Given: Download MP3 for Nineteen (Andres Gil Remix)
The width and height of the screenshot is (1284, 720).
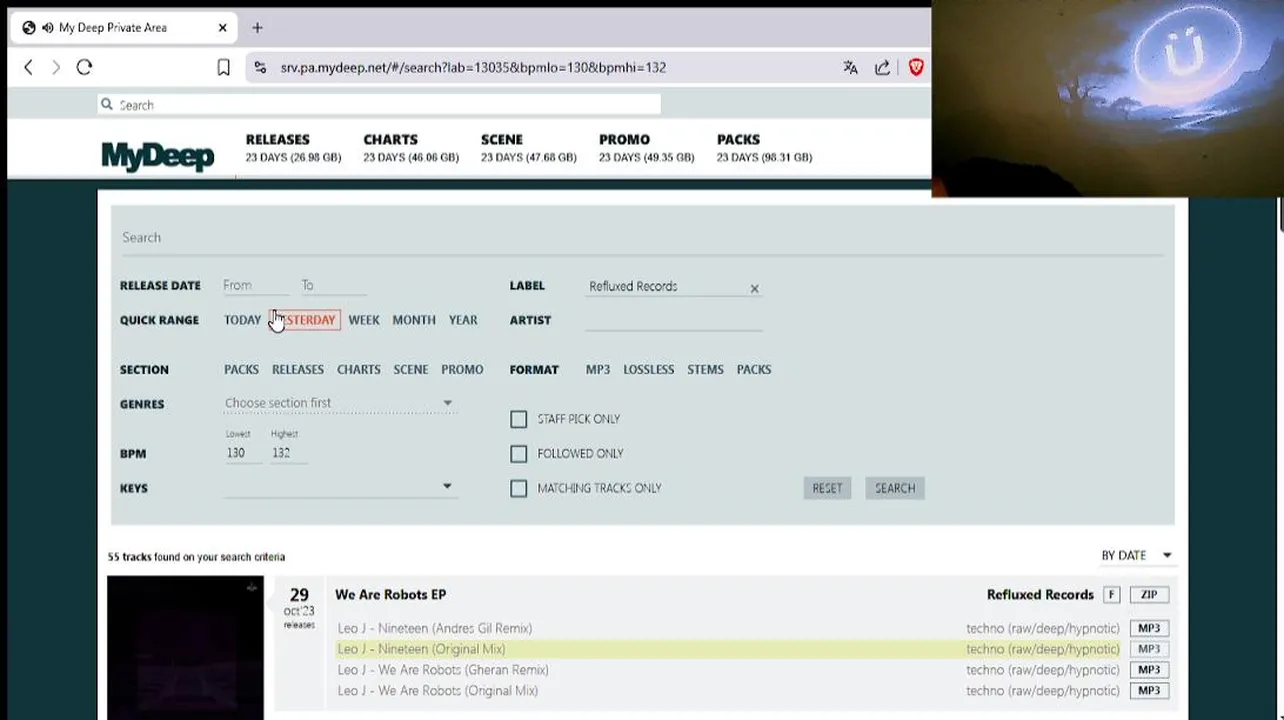Looking at the screenshot, I should 1149,628.
